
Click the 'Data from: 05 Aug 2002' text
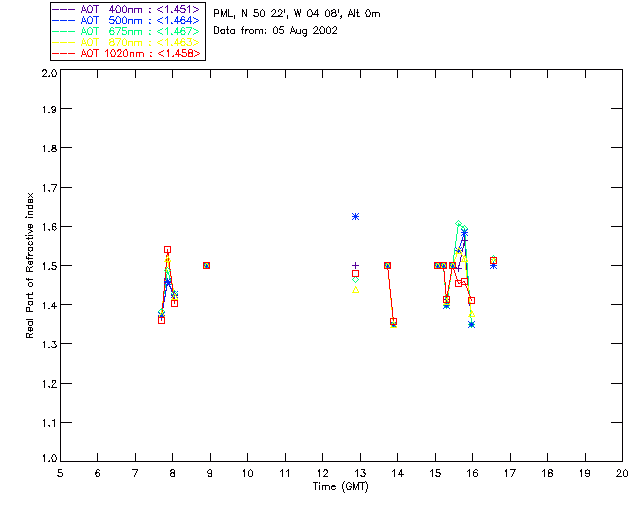coord(276,31)
